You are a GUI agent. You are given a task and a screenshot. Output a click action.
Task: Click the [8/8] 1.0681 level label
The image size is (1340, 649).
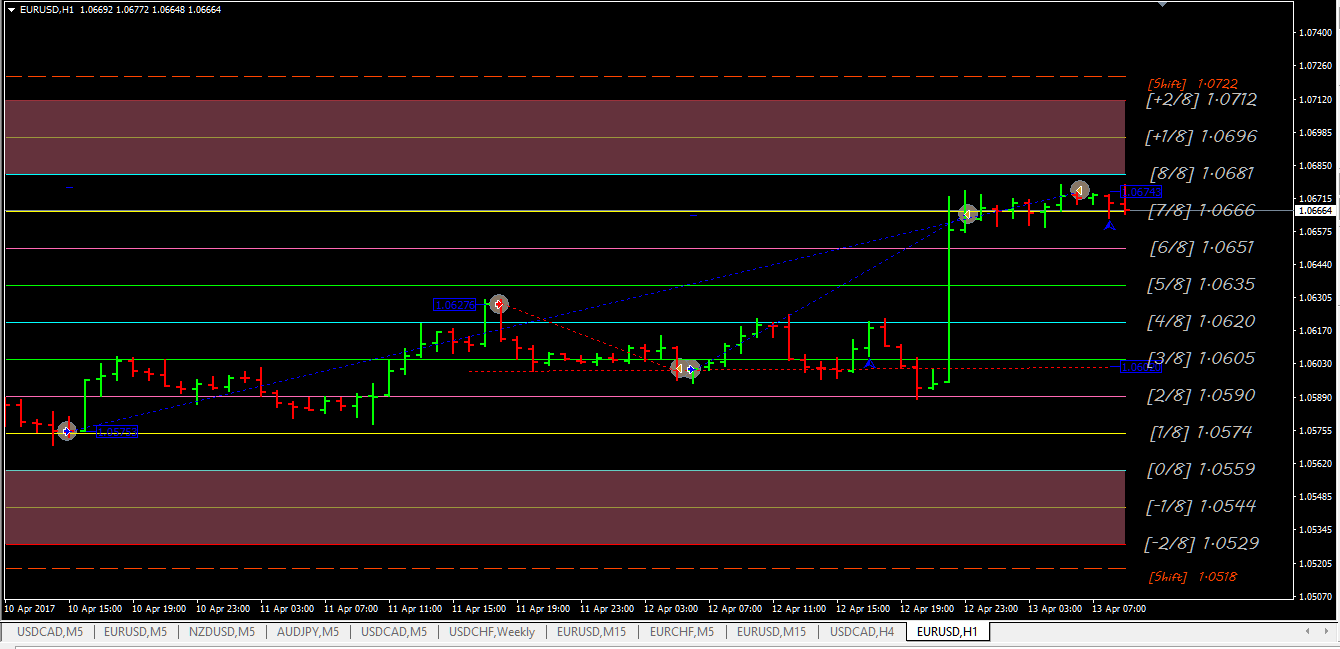(1202, 173)
